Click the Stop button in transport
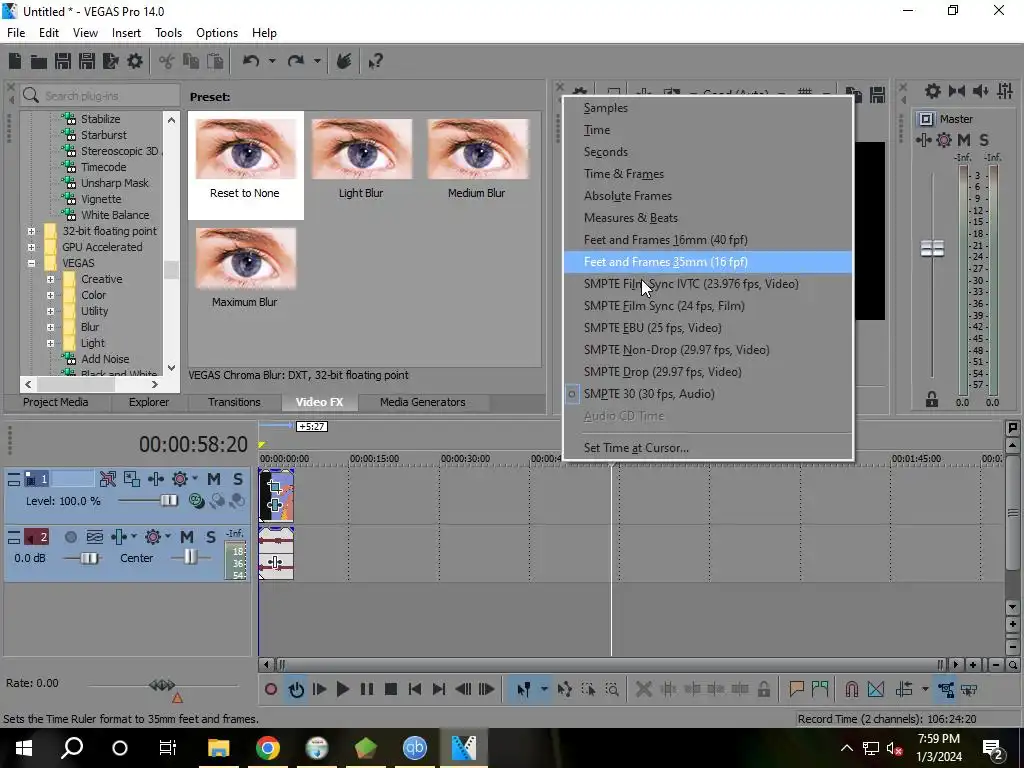1024x768 pixels. click(391, 689)
